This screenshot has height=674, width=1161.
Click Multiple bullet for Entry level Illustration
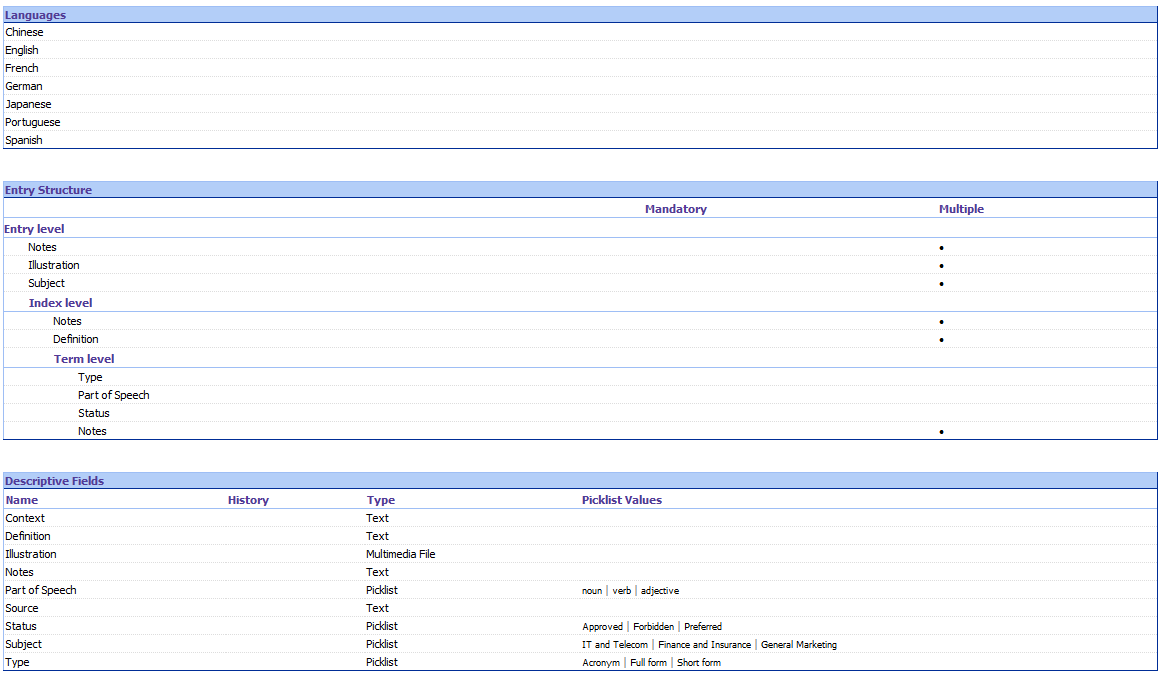click(x=941, y=266)
